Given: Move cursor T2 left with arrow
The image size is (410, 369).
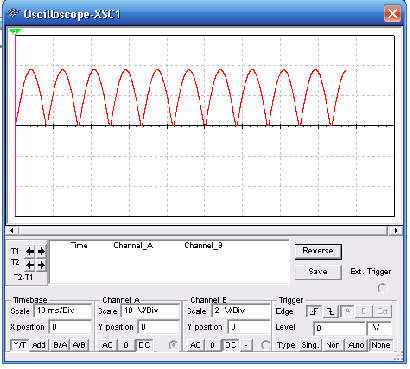Looking at the screenshot, I should click(x=30, y=265).
